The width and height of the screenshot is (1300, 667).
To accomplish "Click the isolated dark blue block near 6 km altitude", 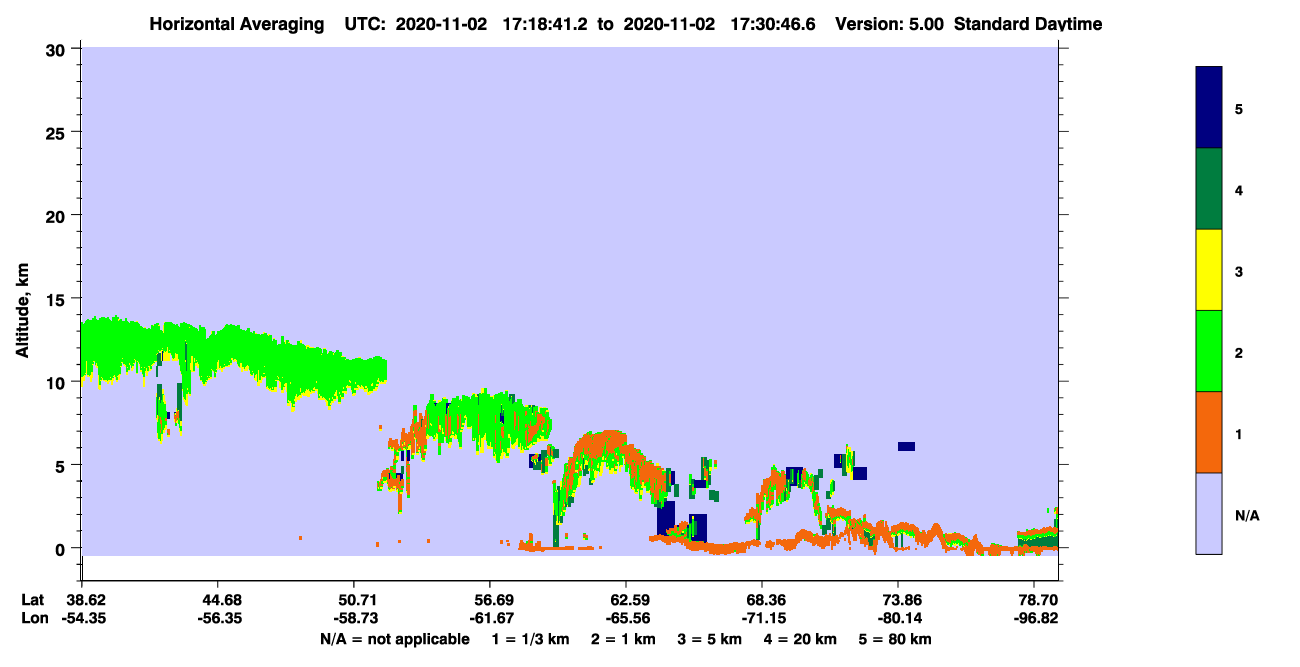I will point(907,446).
